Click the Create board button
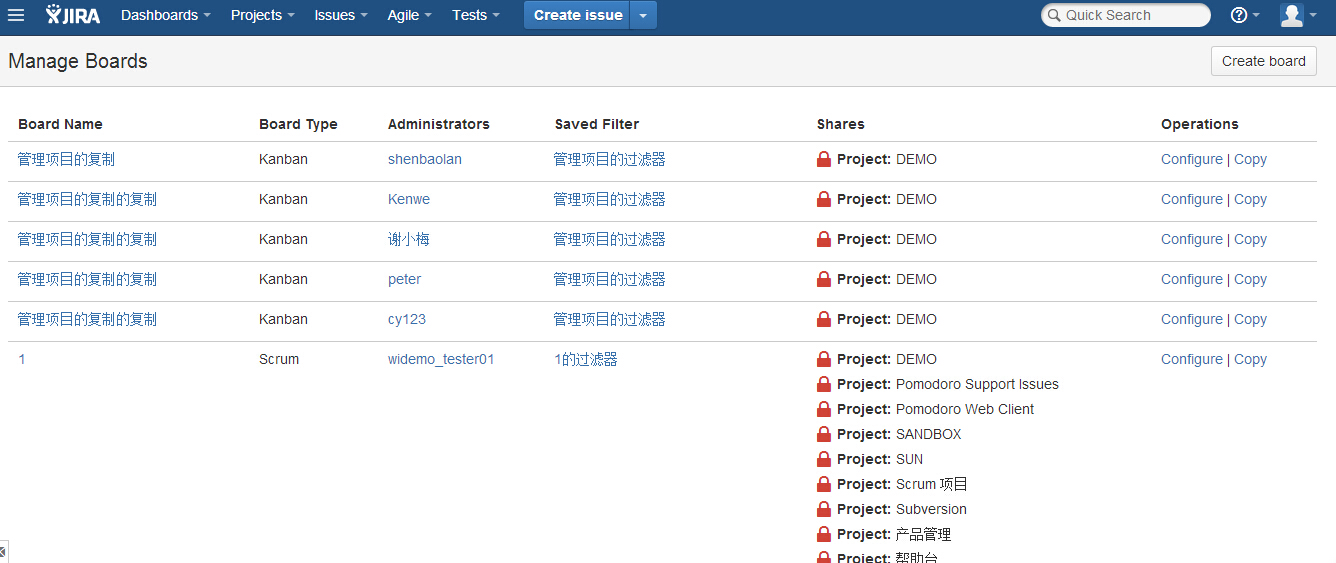Image resolution: width=1336 pixels, height=563 pixels. click(x=1264, y=61)
